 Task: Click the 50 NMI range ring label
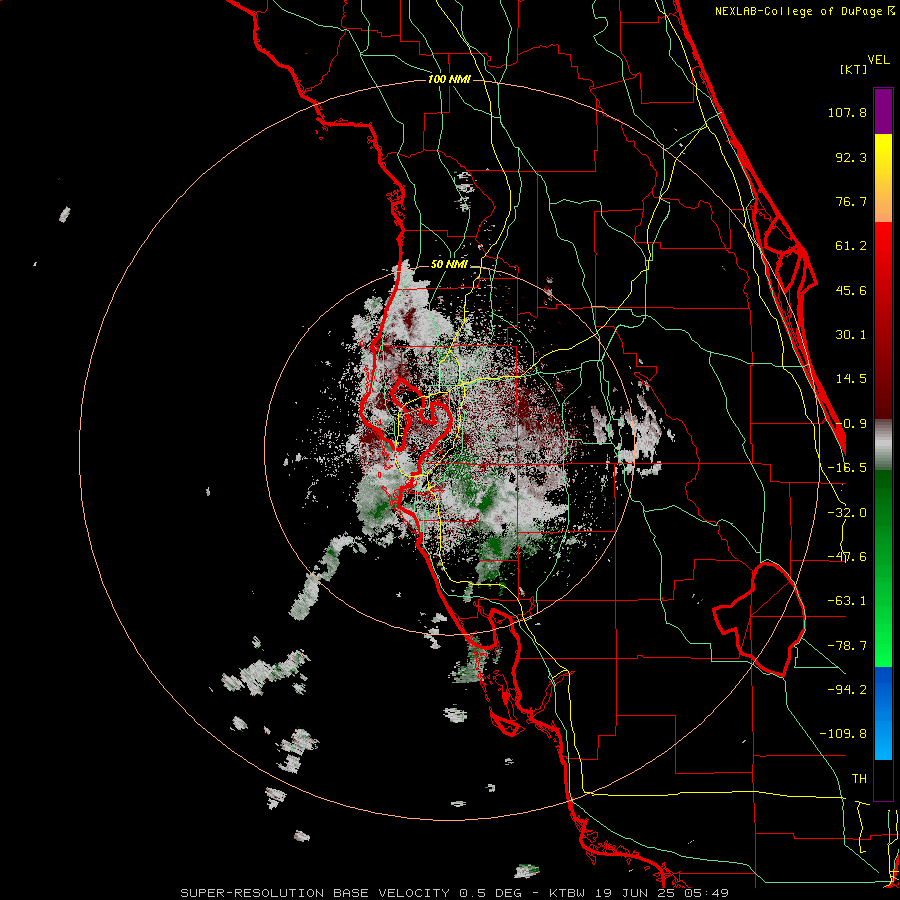pyautogui.click(x=449, y=265)
